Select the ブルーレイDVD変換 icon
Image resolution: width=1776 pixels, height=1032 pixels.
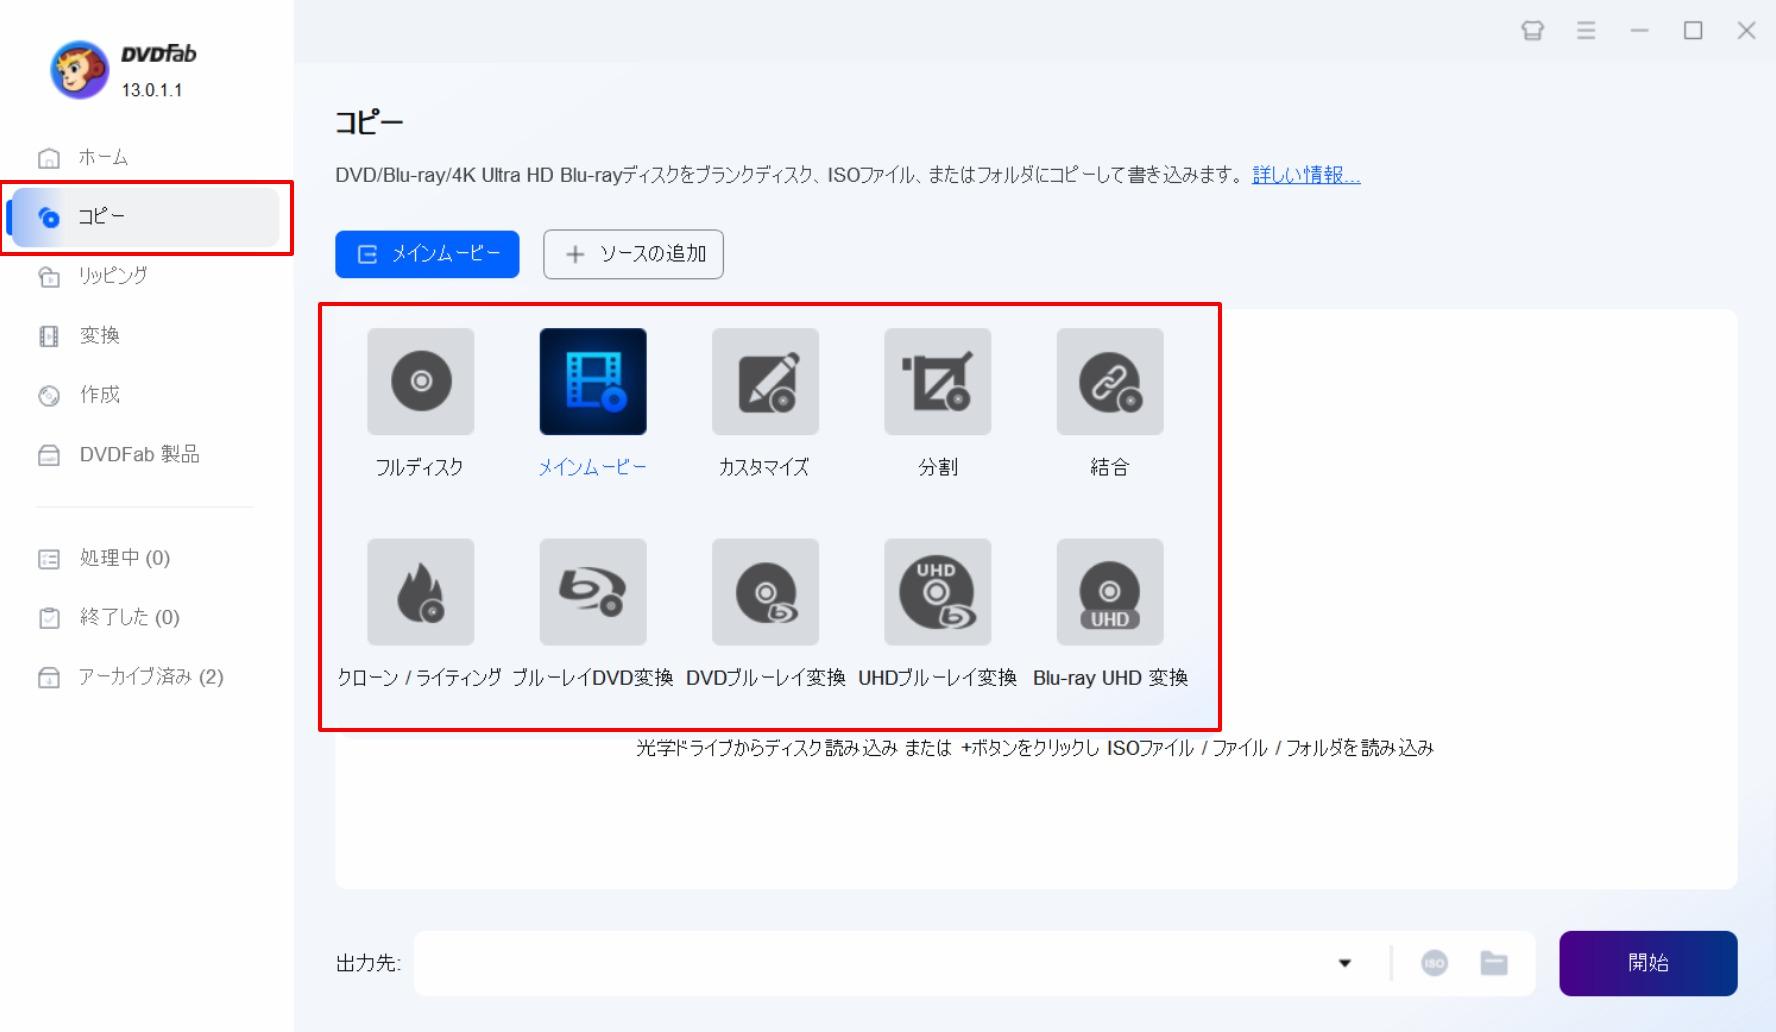[x=593, y=592]
